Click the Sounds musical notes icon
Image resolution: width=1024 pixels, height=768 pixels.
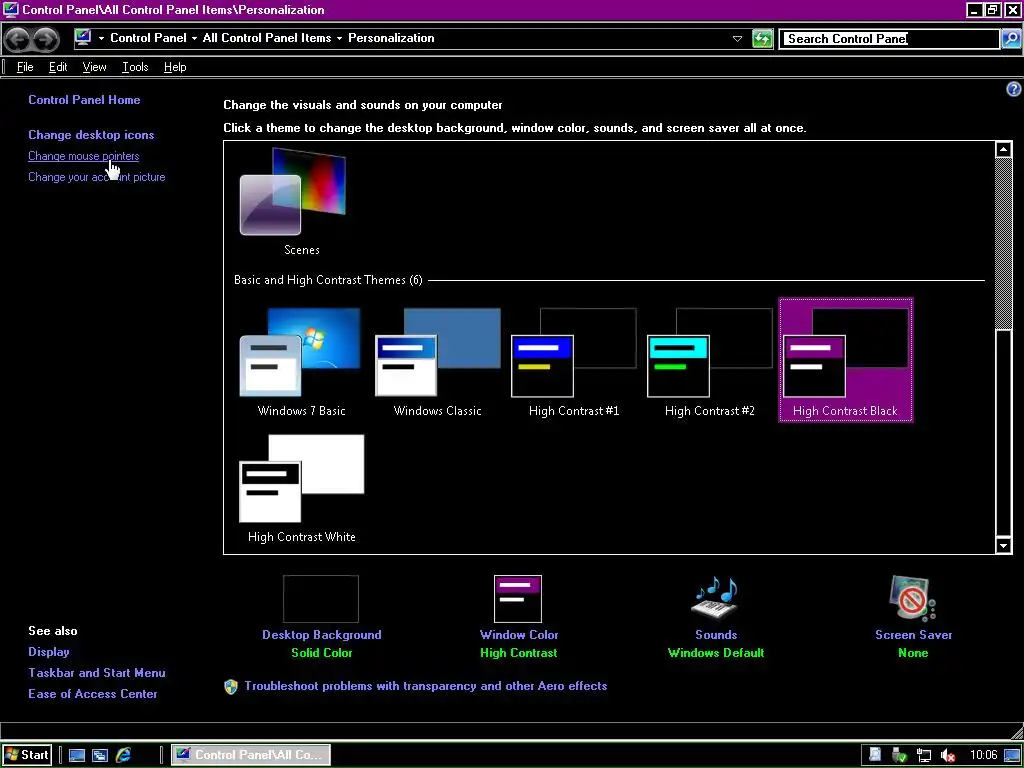pos(716,598)
